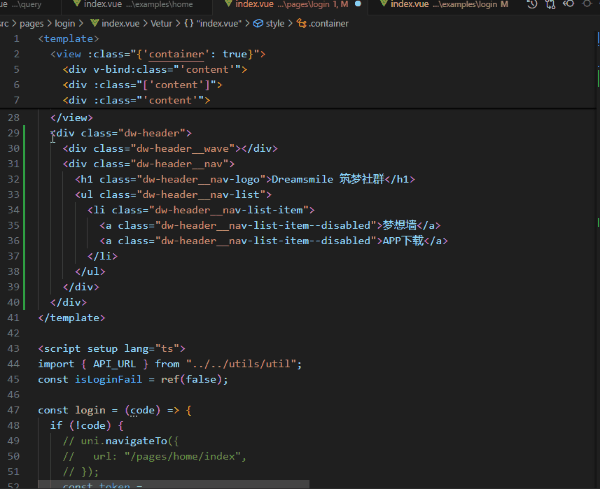The image size is (600, 489).
Task: Open 'pages' breadcrumb dropdown
Action: [31, 24]
